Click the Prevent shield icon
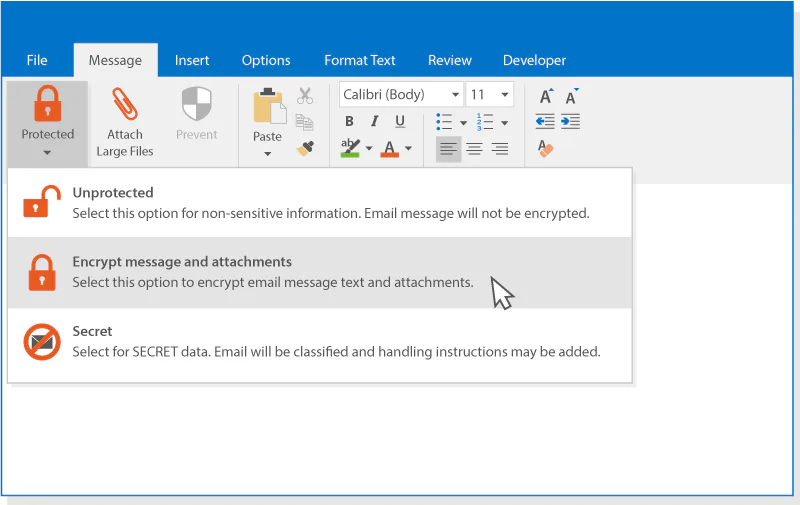This screenshot has width=800, height=505. [x=196, y=103]
